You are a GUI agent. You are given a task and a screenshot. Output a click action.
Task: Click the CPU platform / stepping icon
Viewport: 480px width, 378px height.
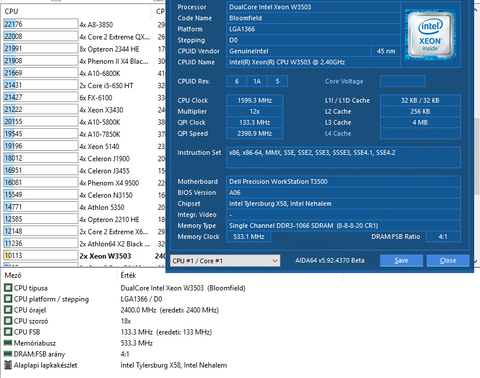(8, 299)
